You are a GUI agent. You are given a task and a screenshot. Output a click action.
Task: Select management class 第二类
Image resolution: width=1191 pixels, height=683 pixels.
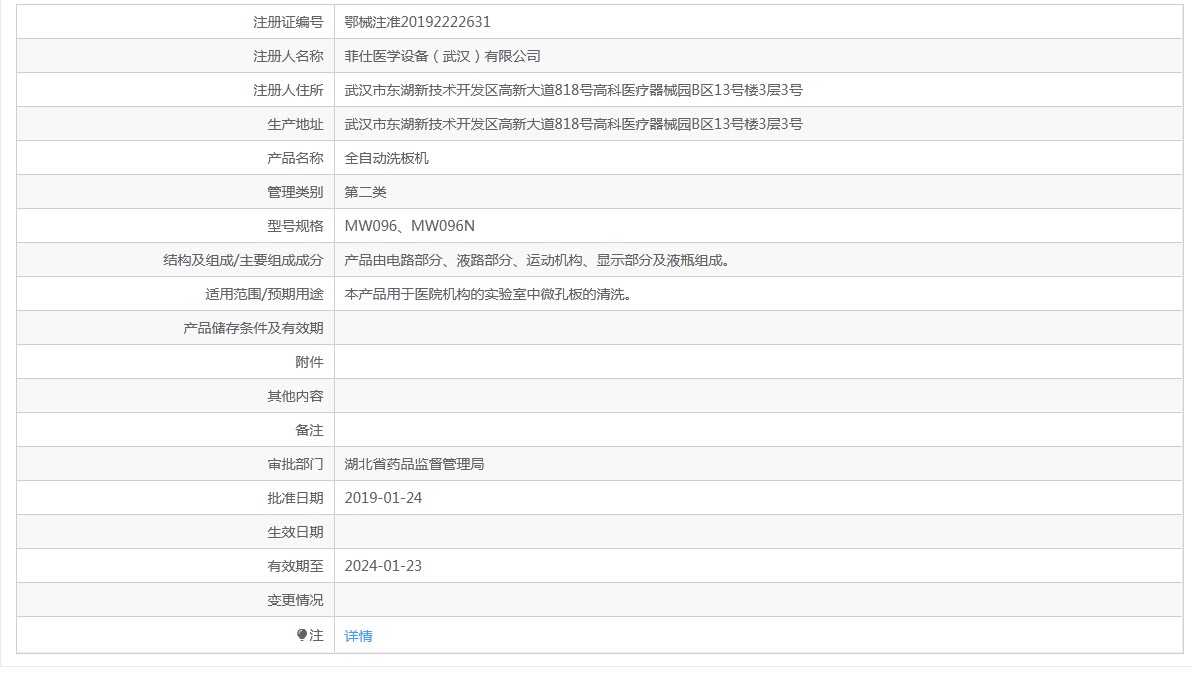pos(365,192)
